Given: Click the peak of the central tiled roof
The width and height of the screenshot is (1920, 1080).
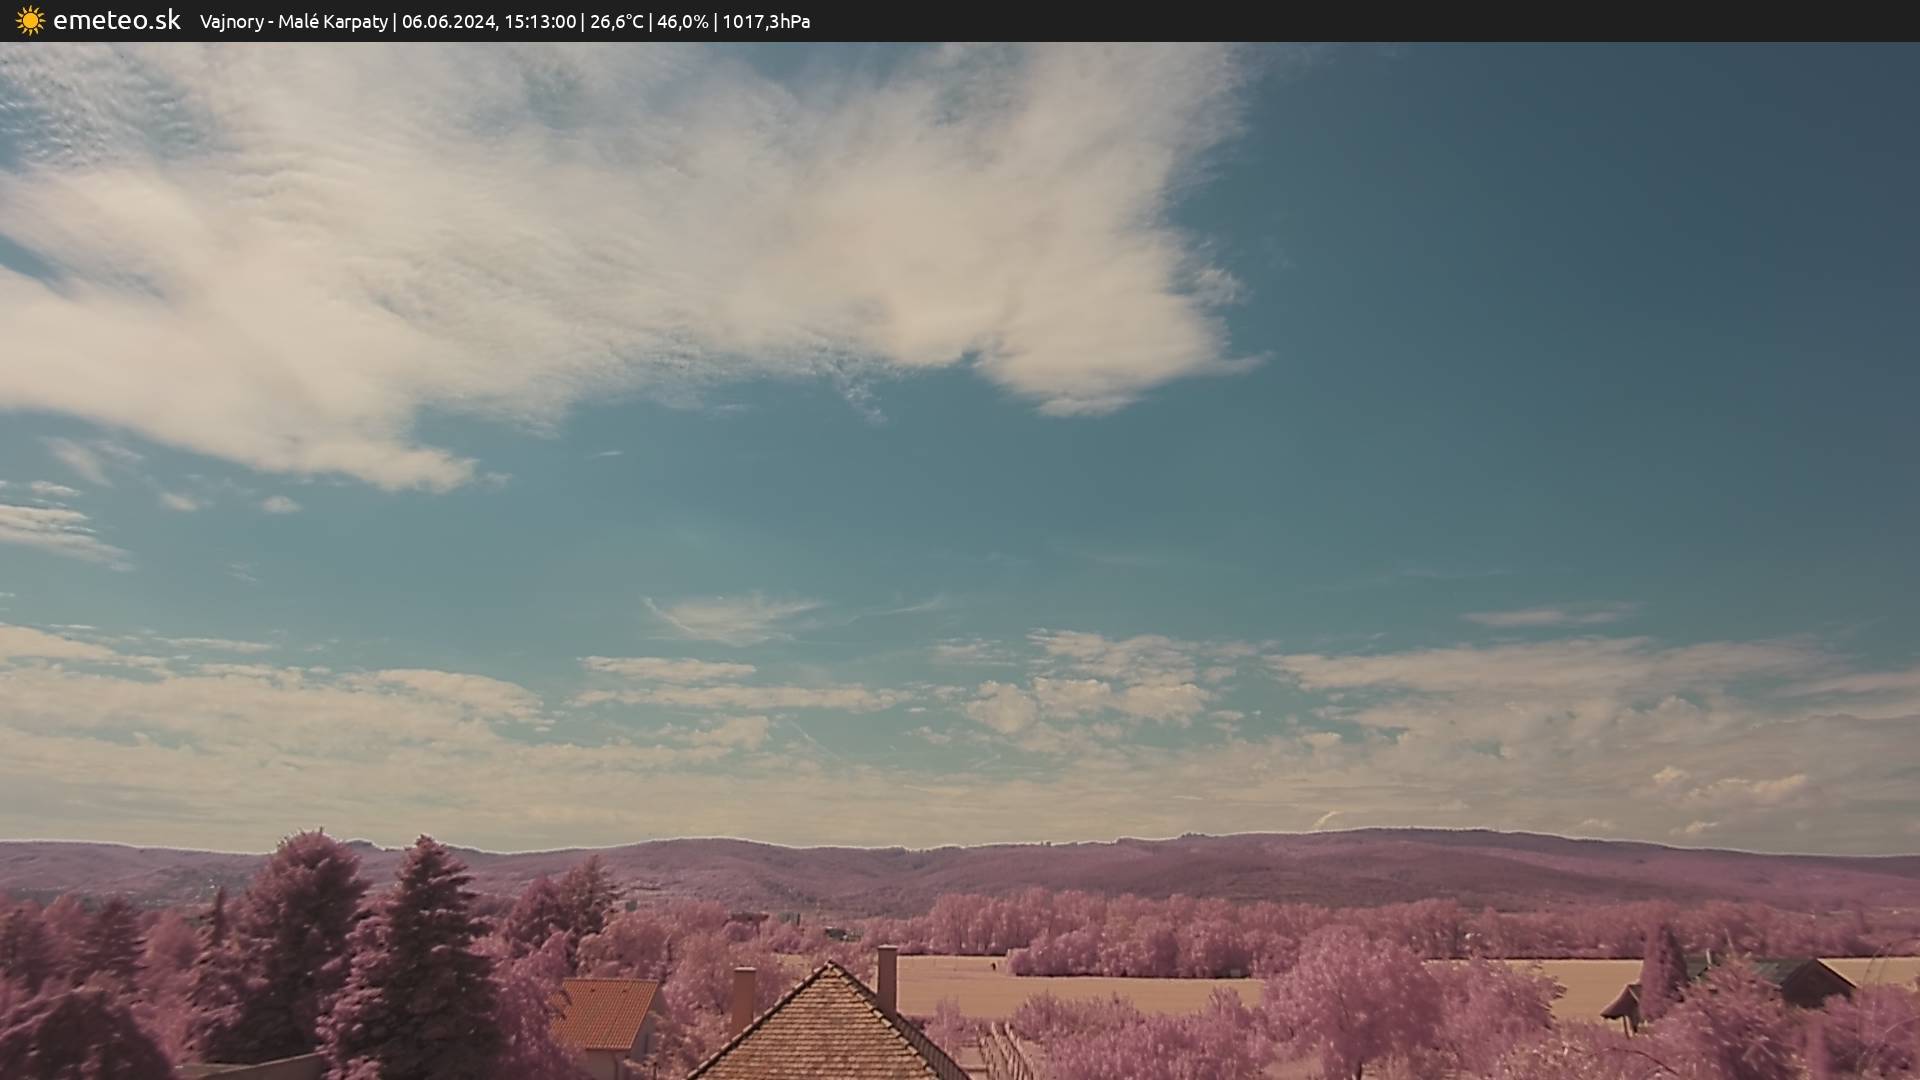Looking at the screenshot, I should (829, 968).
